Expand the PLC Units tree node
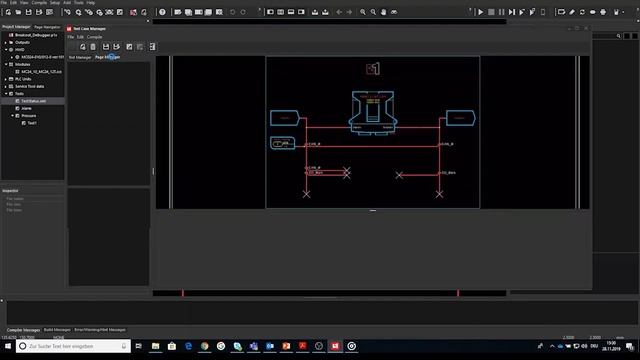Viewport: 640px width, 360px height. (x=6, y=79)
